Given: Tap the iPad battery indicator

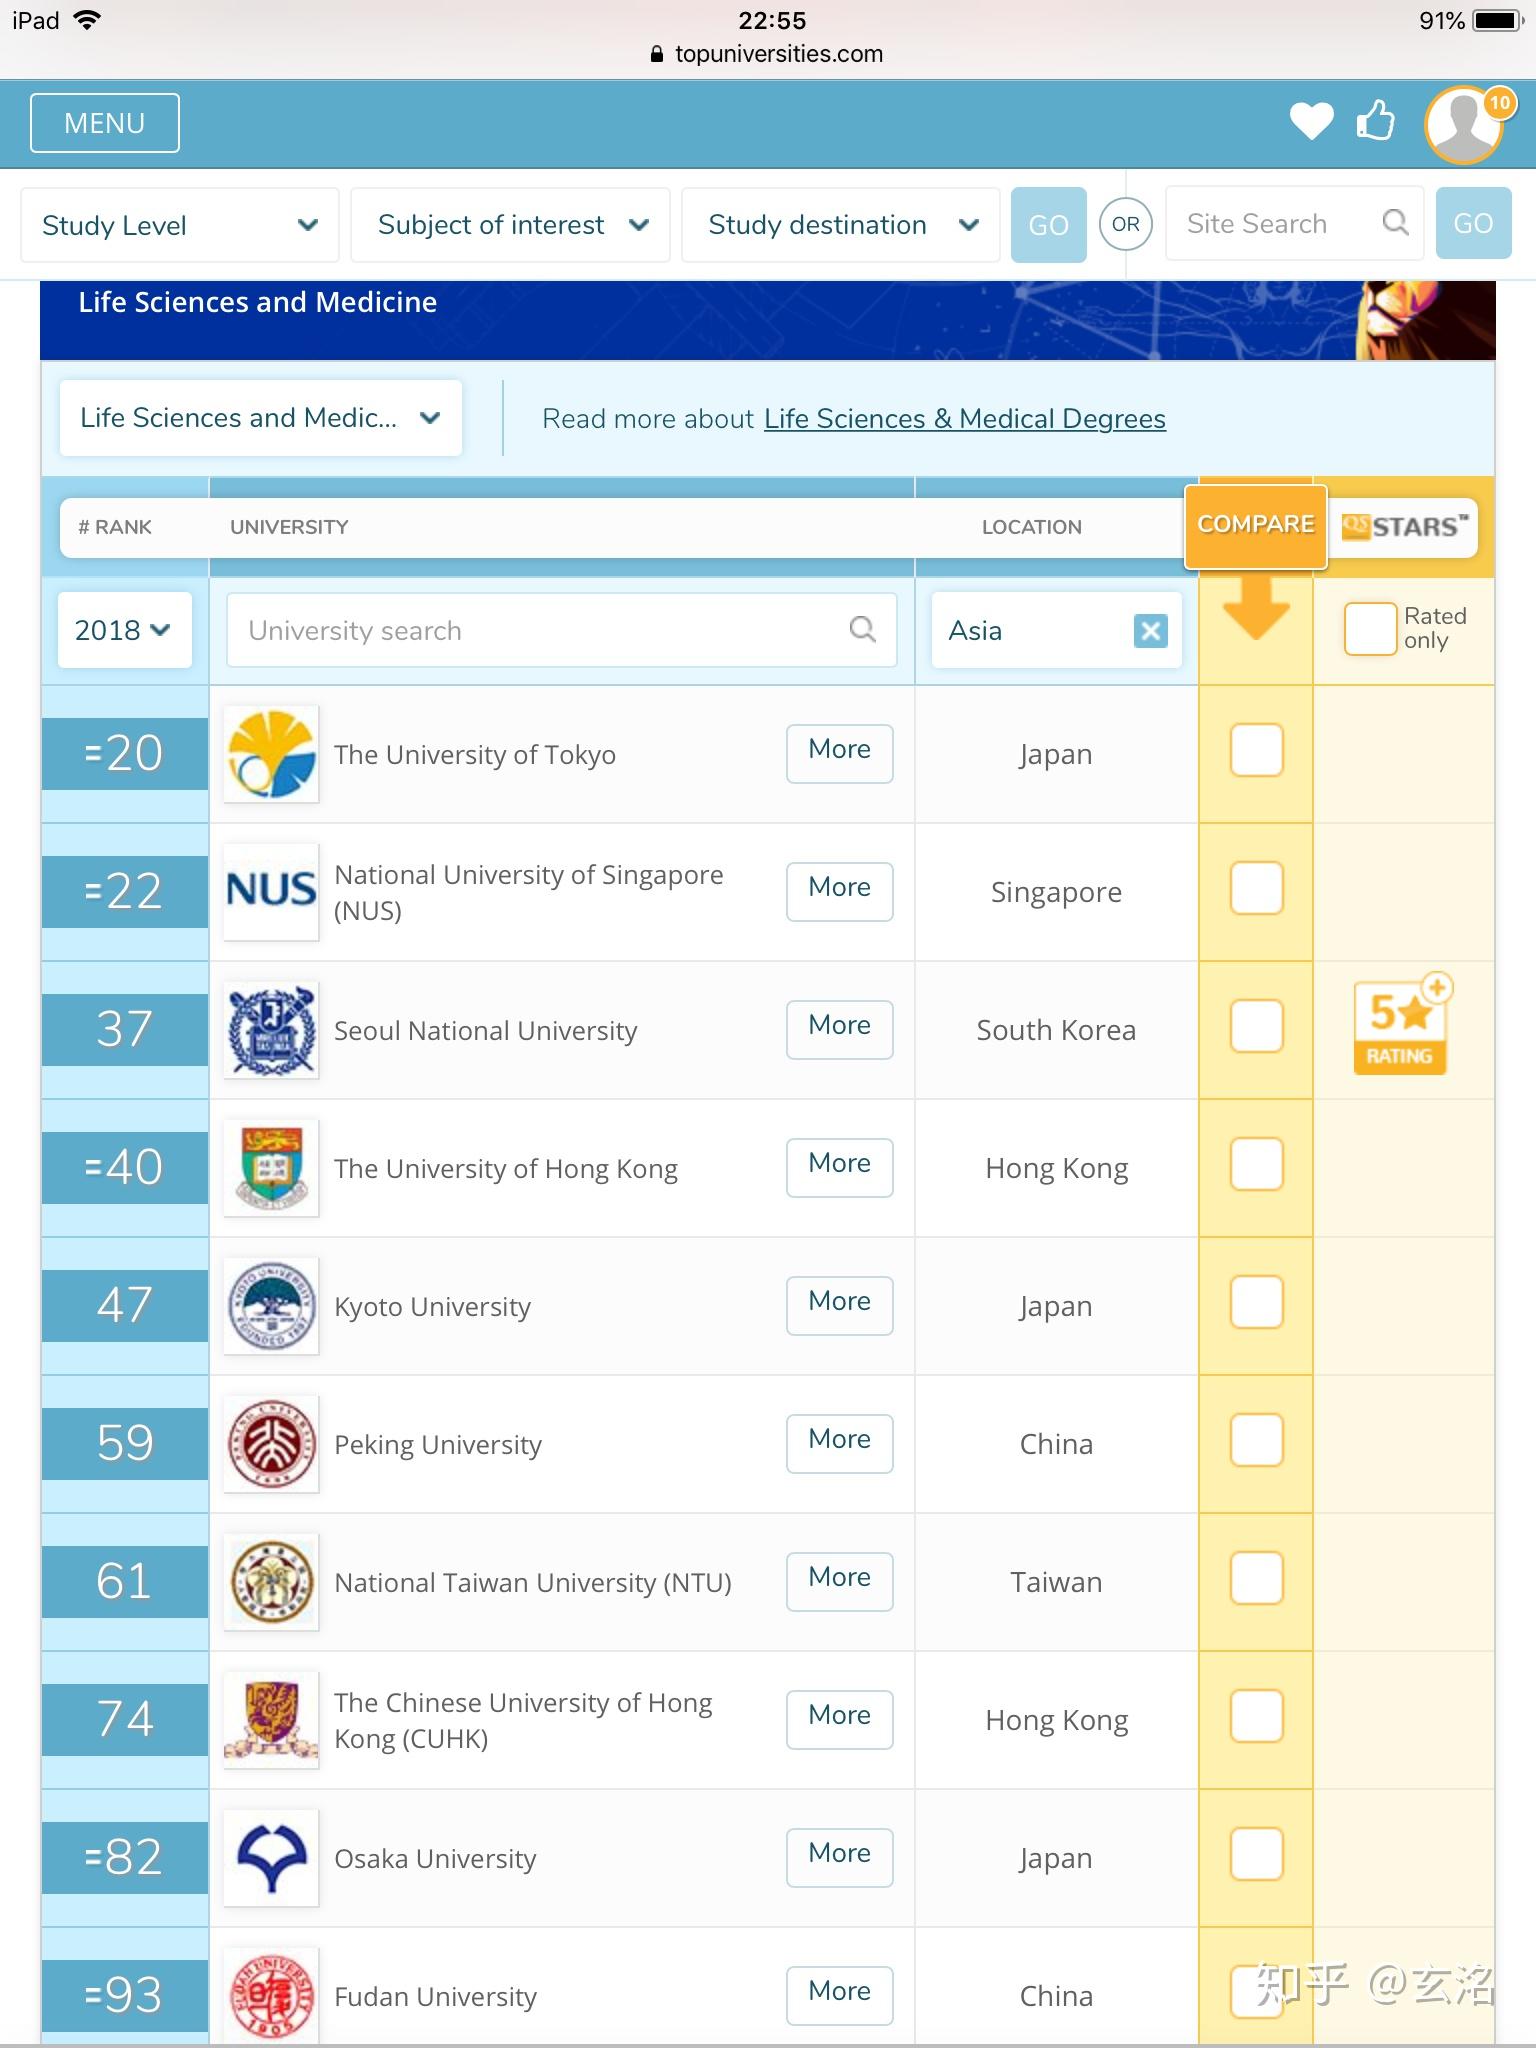Looking at the screenshot, I should coord(1498,21).
